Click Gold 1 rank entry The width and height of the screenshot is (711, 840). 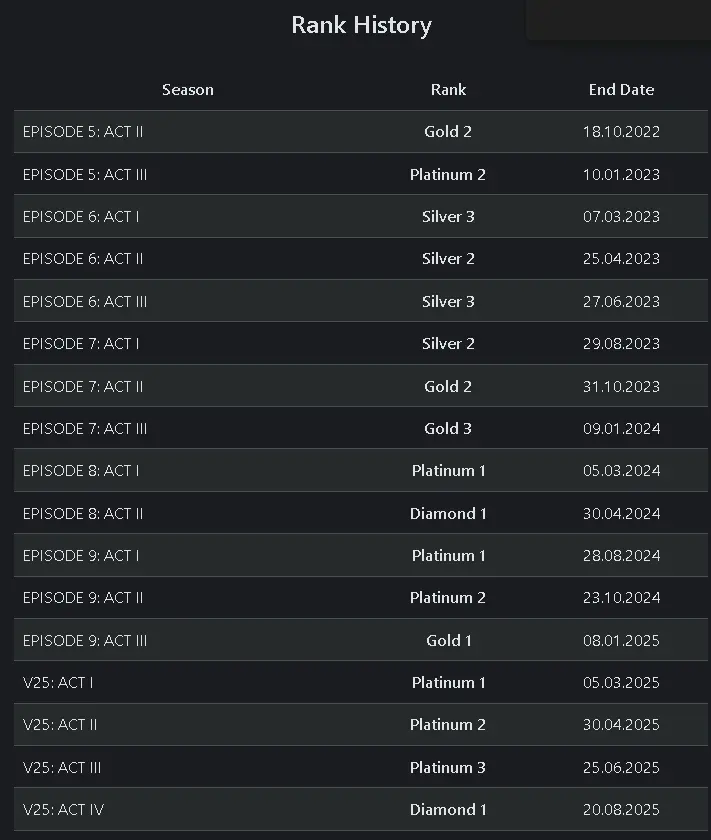[x=448, y=641]
